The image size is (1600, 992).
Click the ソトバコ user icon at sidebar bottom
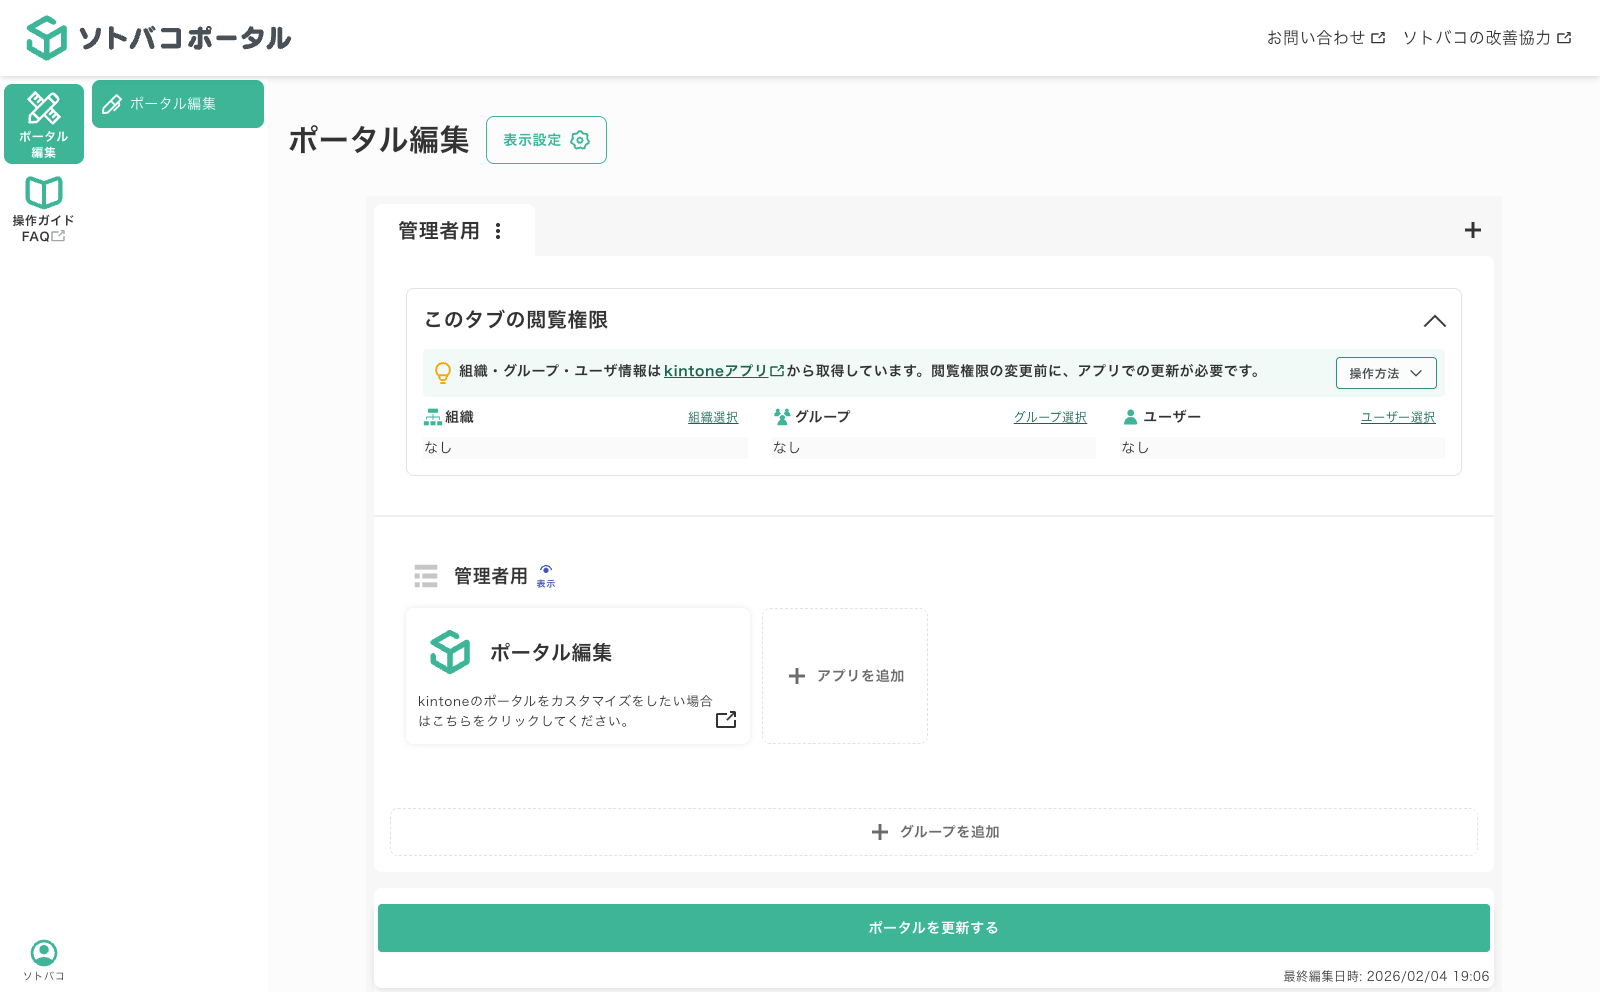click(x=43, y=953)
